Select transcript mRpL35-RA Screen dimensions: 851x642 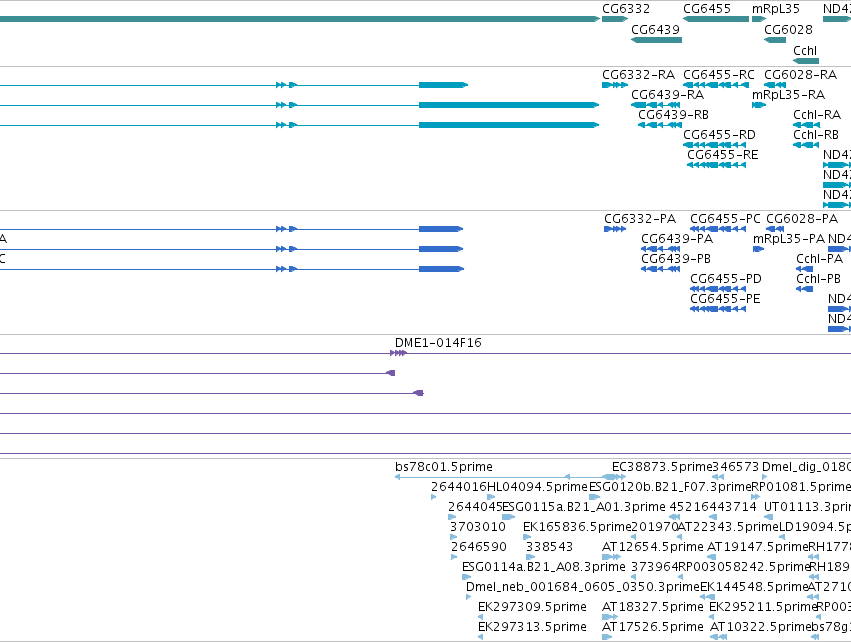[x=788, y=94]
